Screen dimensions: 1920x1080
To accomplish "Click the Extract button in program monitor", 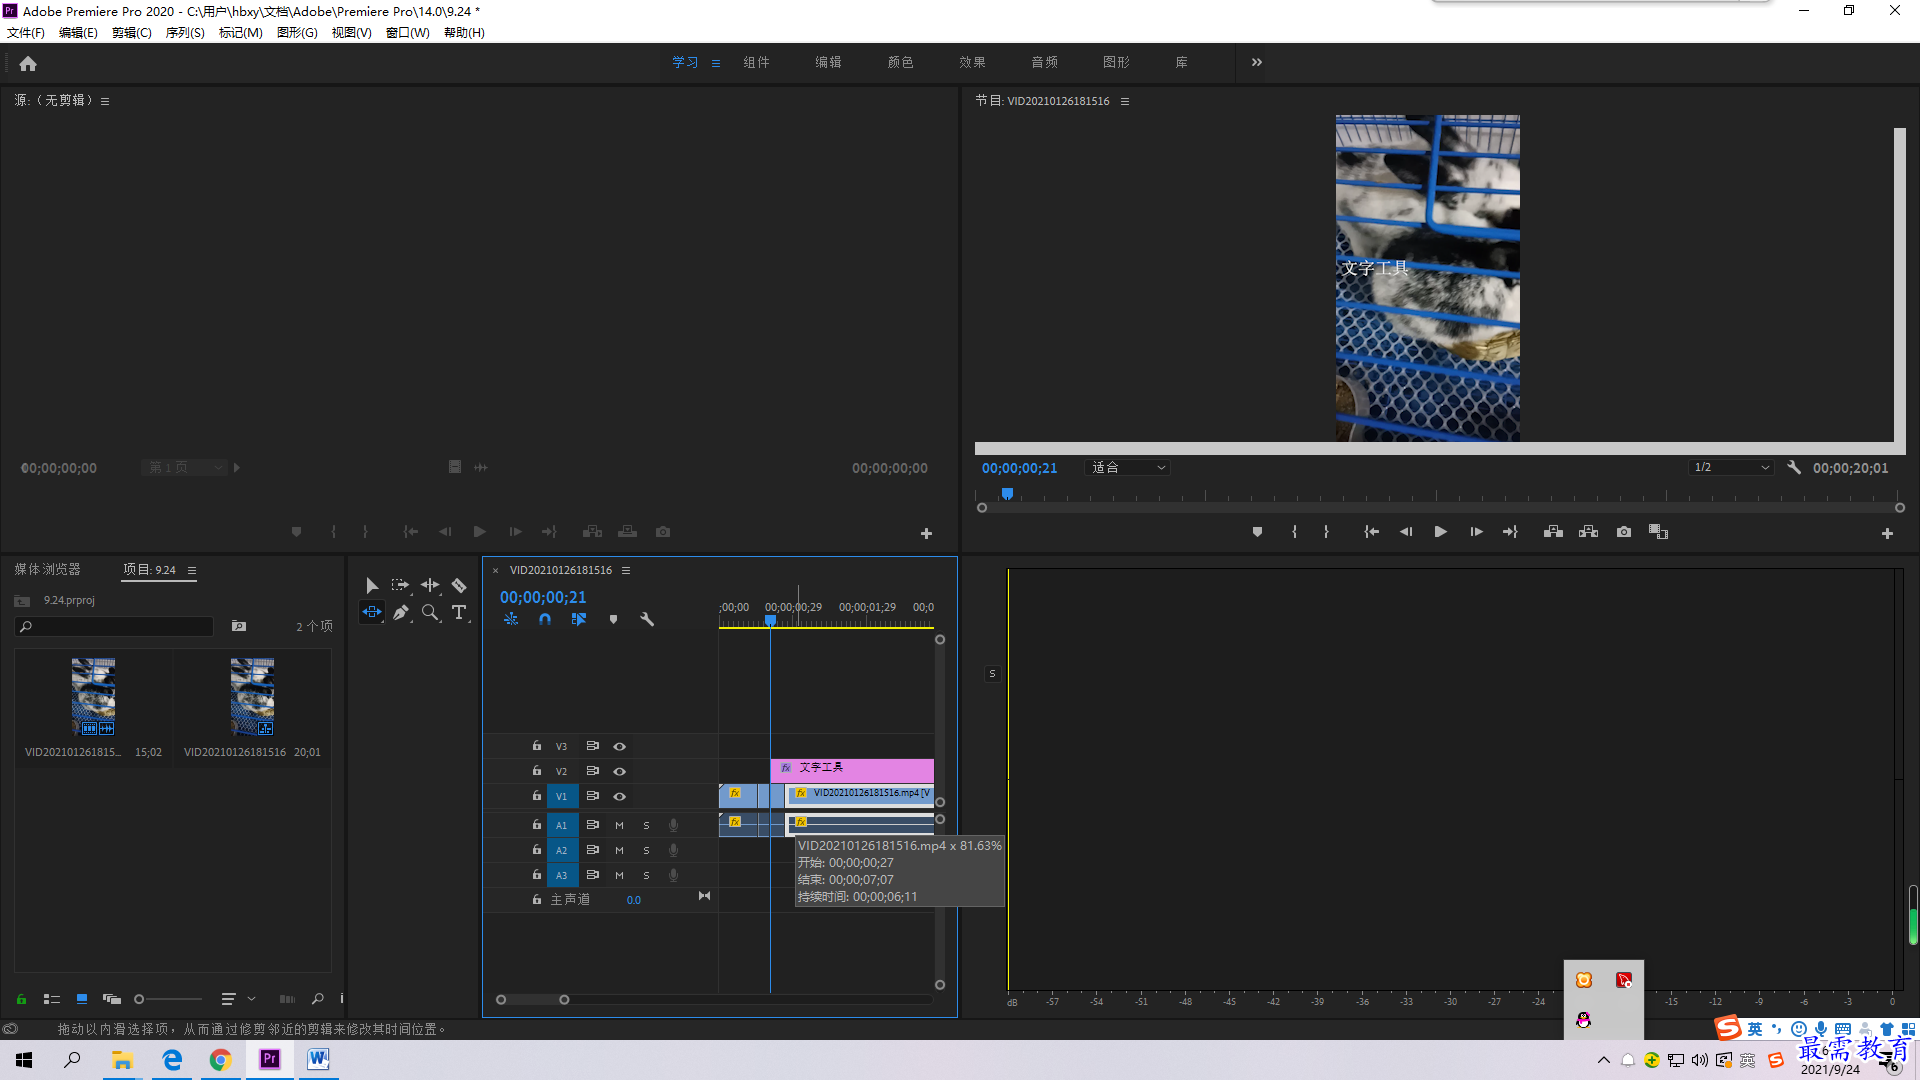I will (x=1588, y=532).
